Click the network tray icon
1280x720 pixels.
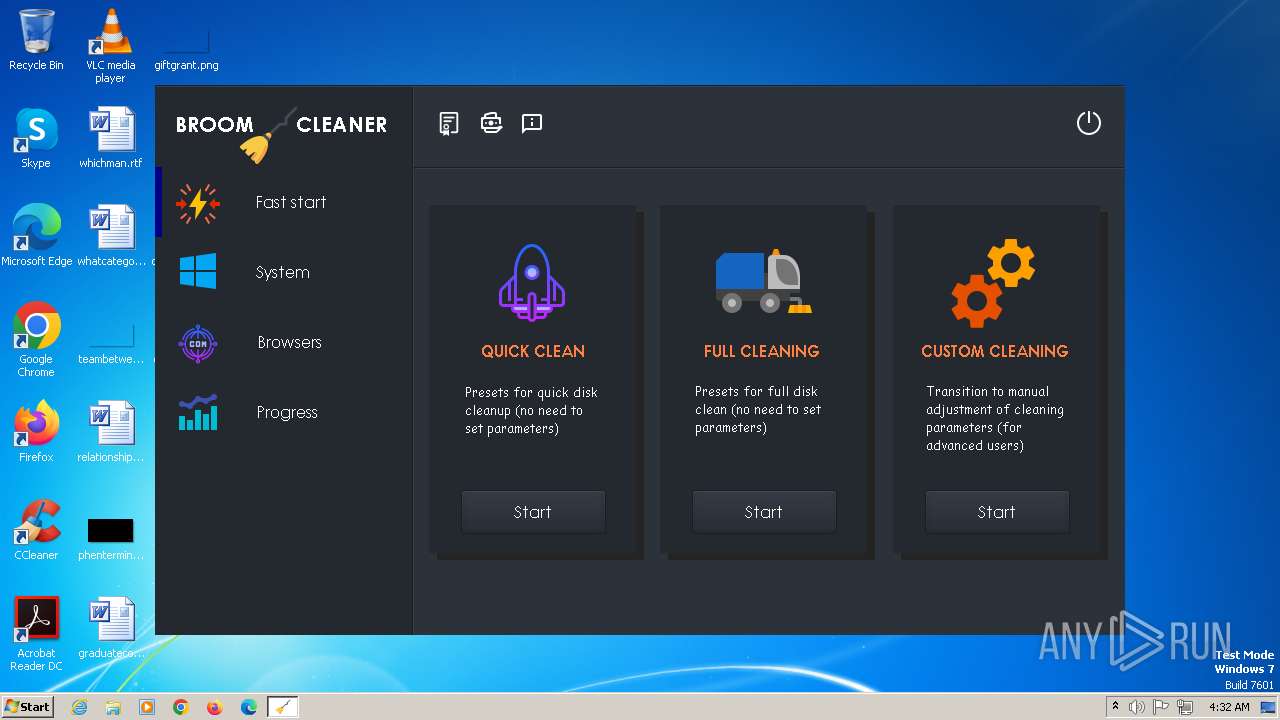(x=1186, y=707)
